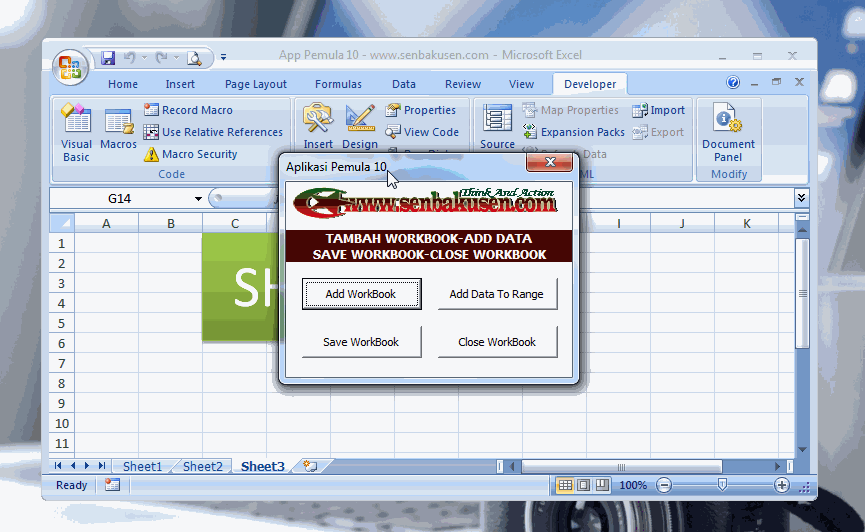Viewport: 865px width, 532px height.
Task: Open the Office Button menu
Action: coord(70,67)
